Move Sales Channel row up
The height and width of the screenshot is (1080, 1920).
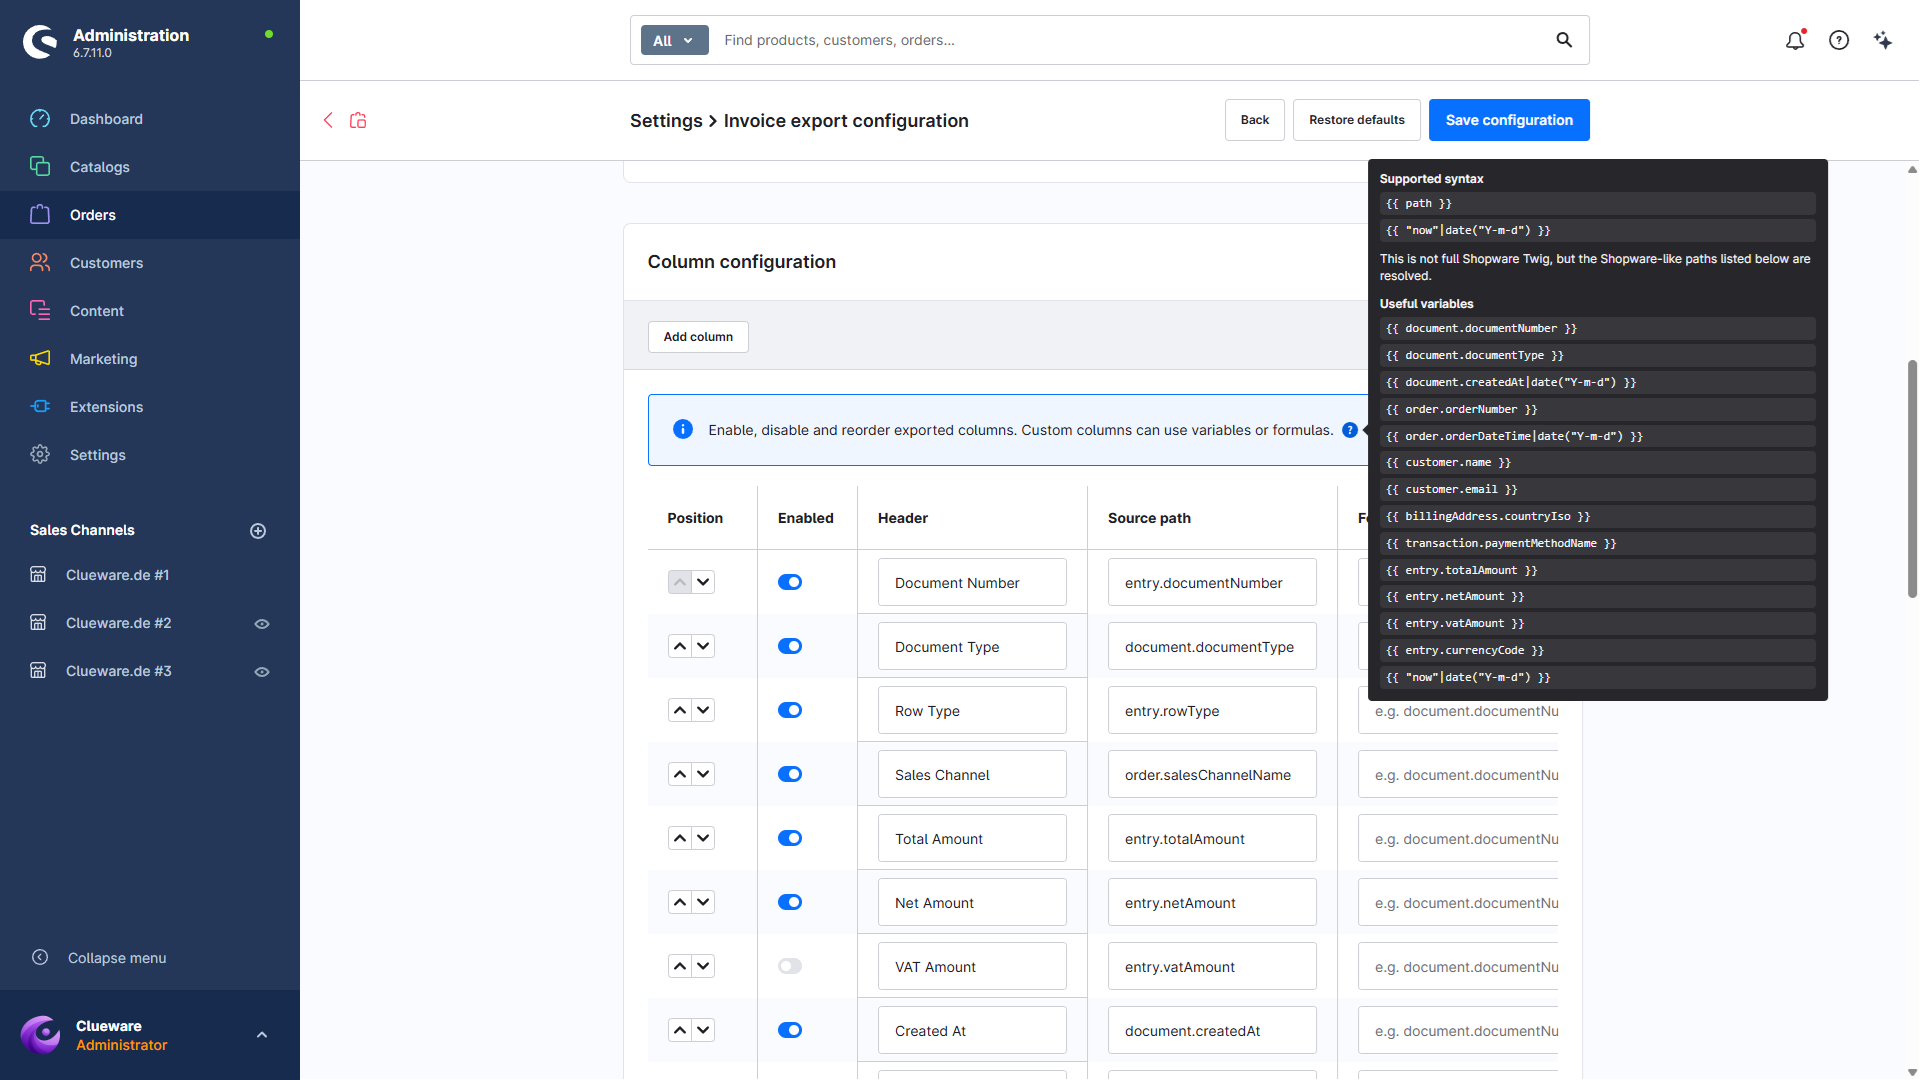(680, 774)
